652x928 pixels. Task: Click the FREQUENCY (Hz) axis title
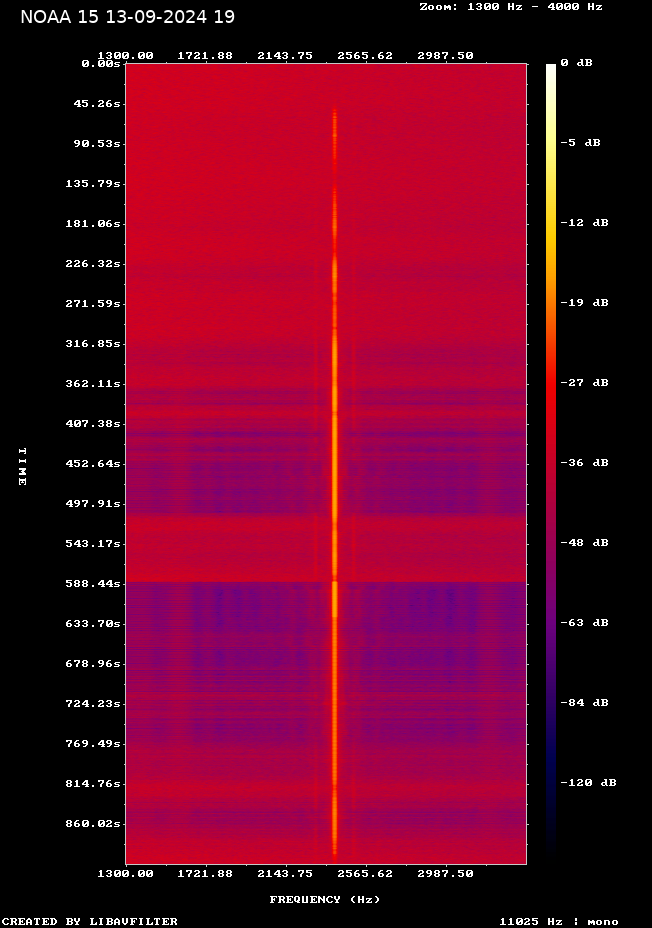(325, 900)
